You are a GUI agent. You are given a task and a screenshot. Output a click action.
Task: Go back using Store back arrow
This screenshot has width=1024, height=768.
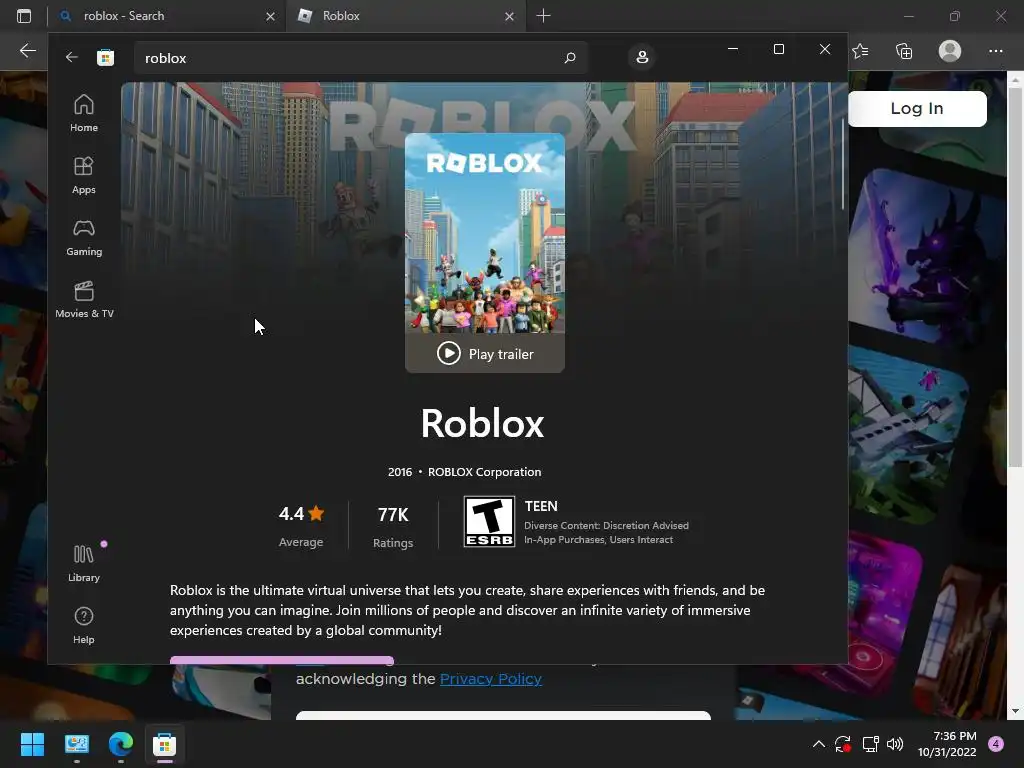71,57
